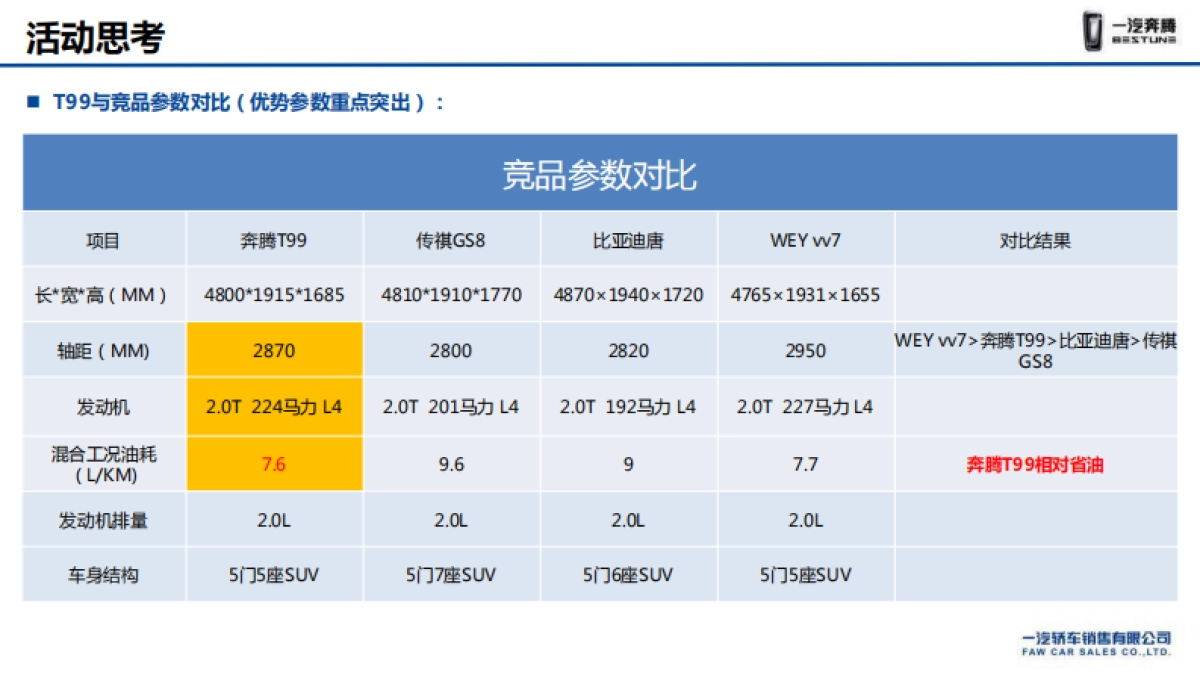Select the wheelbase ranking result starting with WEY vv7>
The width and height of the screenshot is (1200, 675).
click(x=1035, y=350)
